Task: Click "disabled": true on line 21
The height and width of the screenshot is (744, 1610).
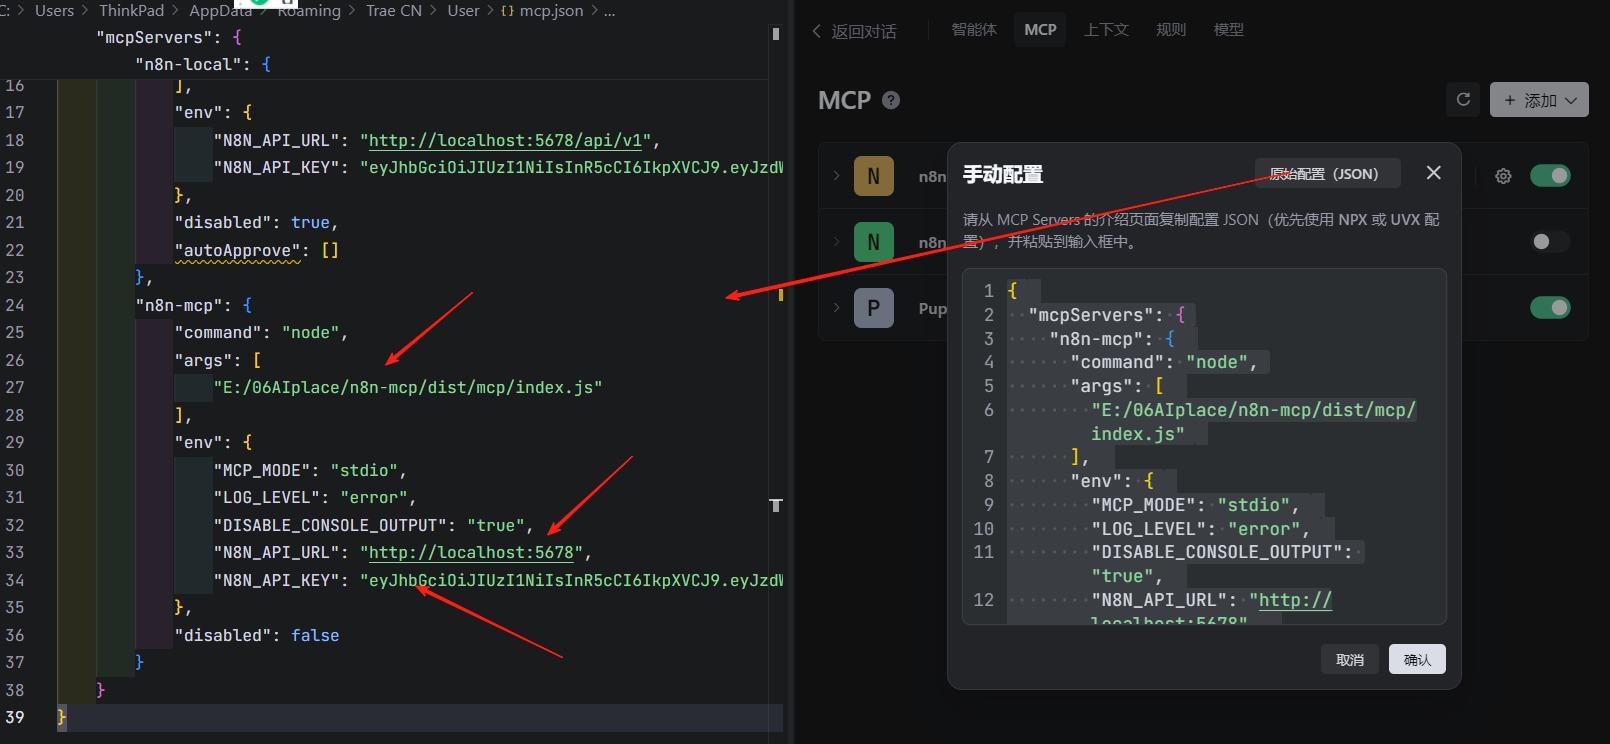Action: 256,222
